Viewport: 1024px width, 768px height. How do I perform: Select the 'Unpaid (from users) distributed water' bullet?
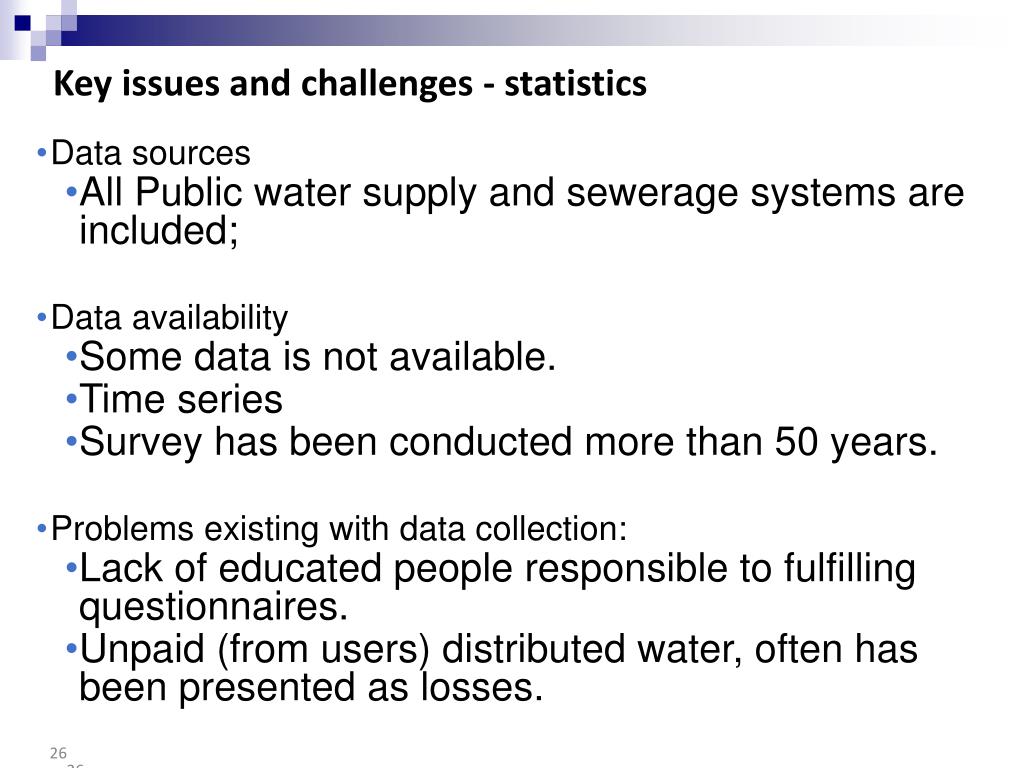pyautogui.click(x=410, y=650)
